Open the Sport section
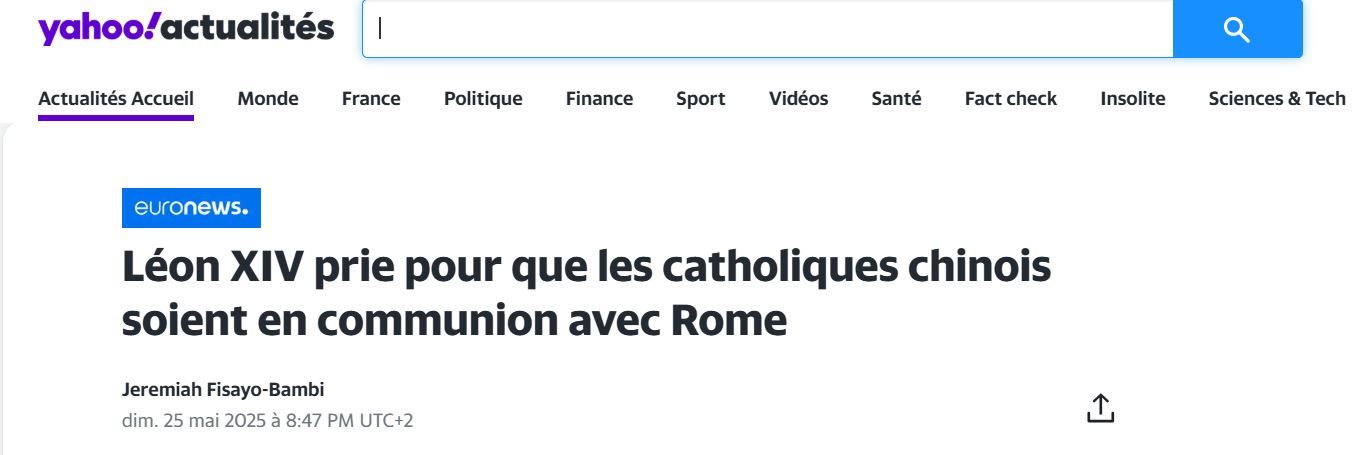The image size is (1368, 455). pos(701,98)
